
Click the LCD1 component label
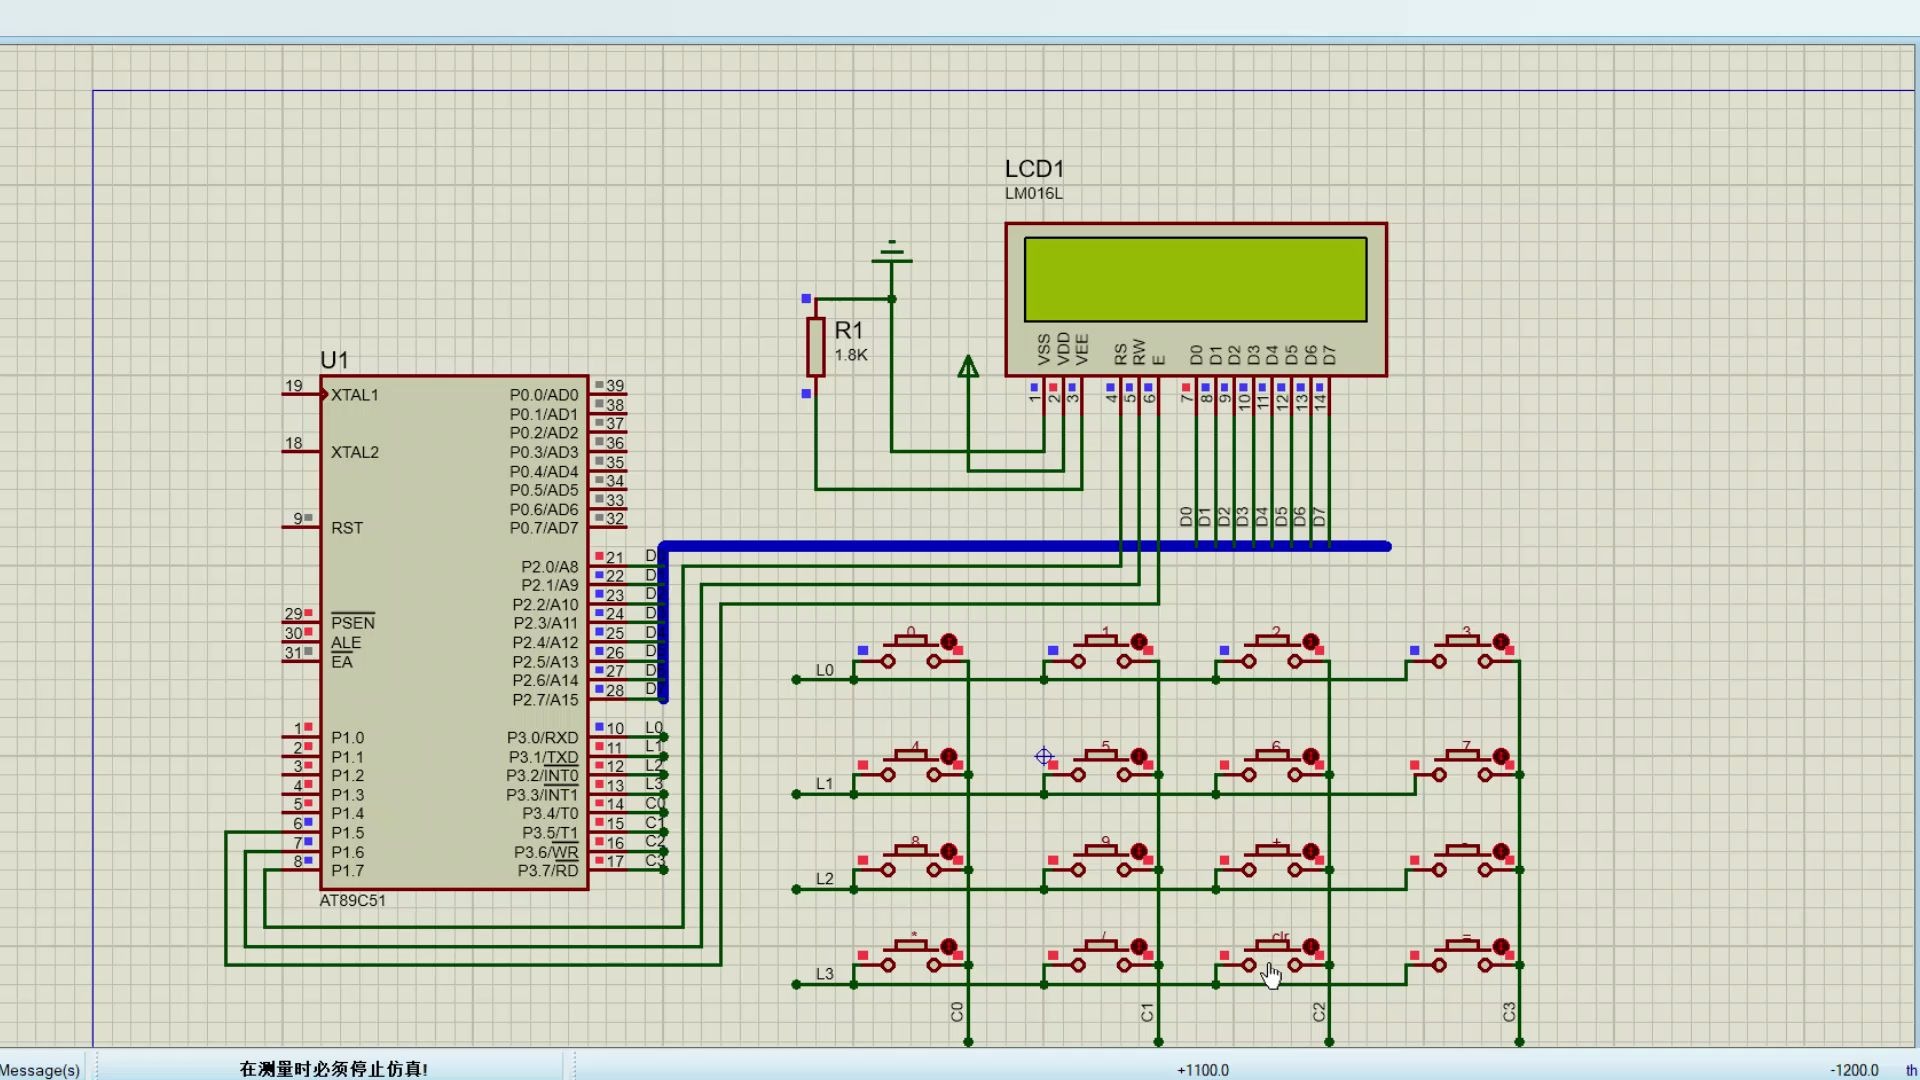click(x=1034, y=169)
